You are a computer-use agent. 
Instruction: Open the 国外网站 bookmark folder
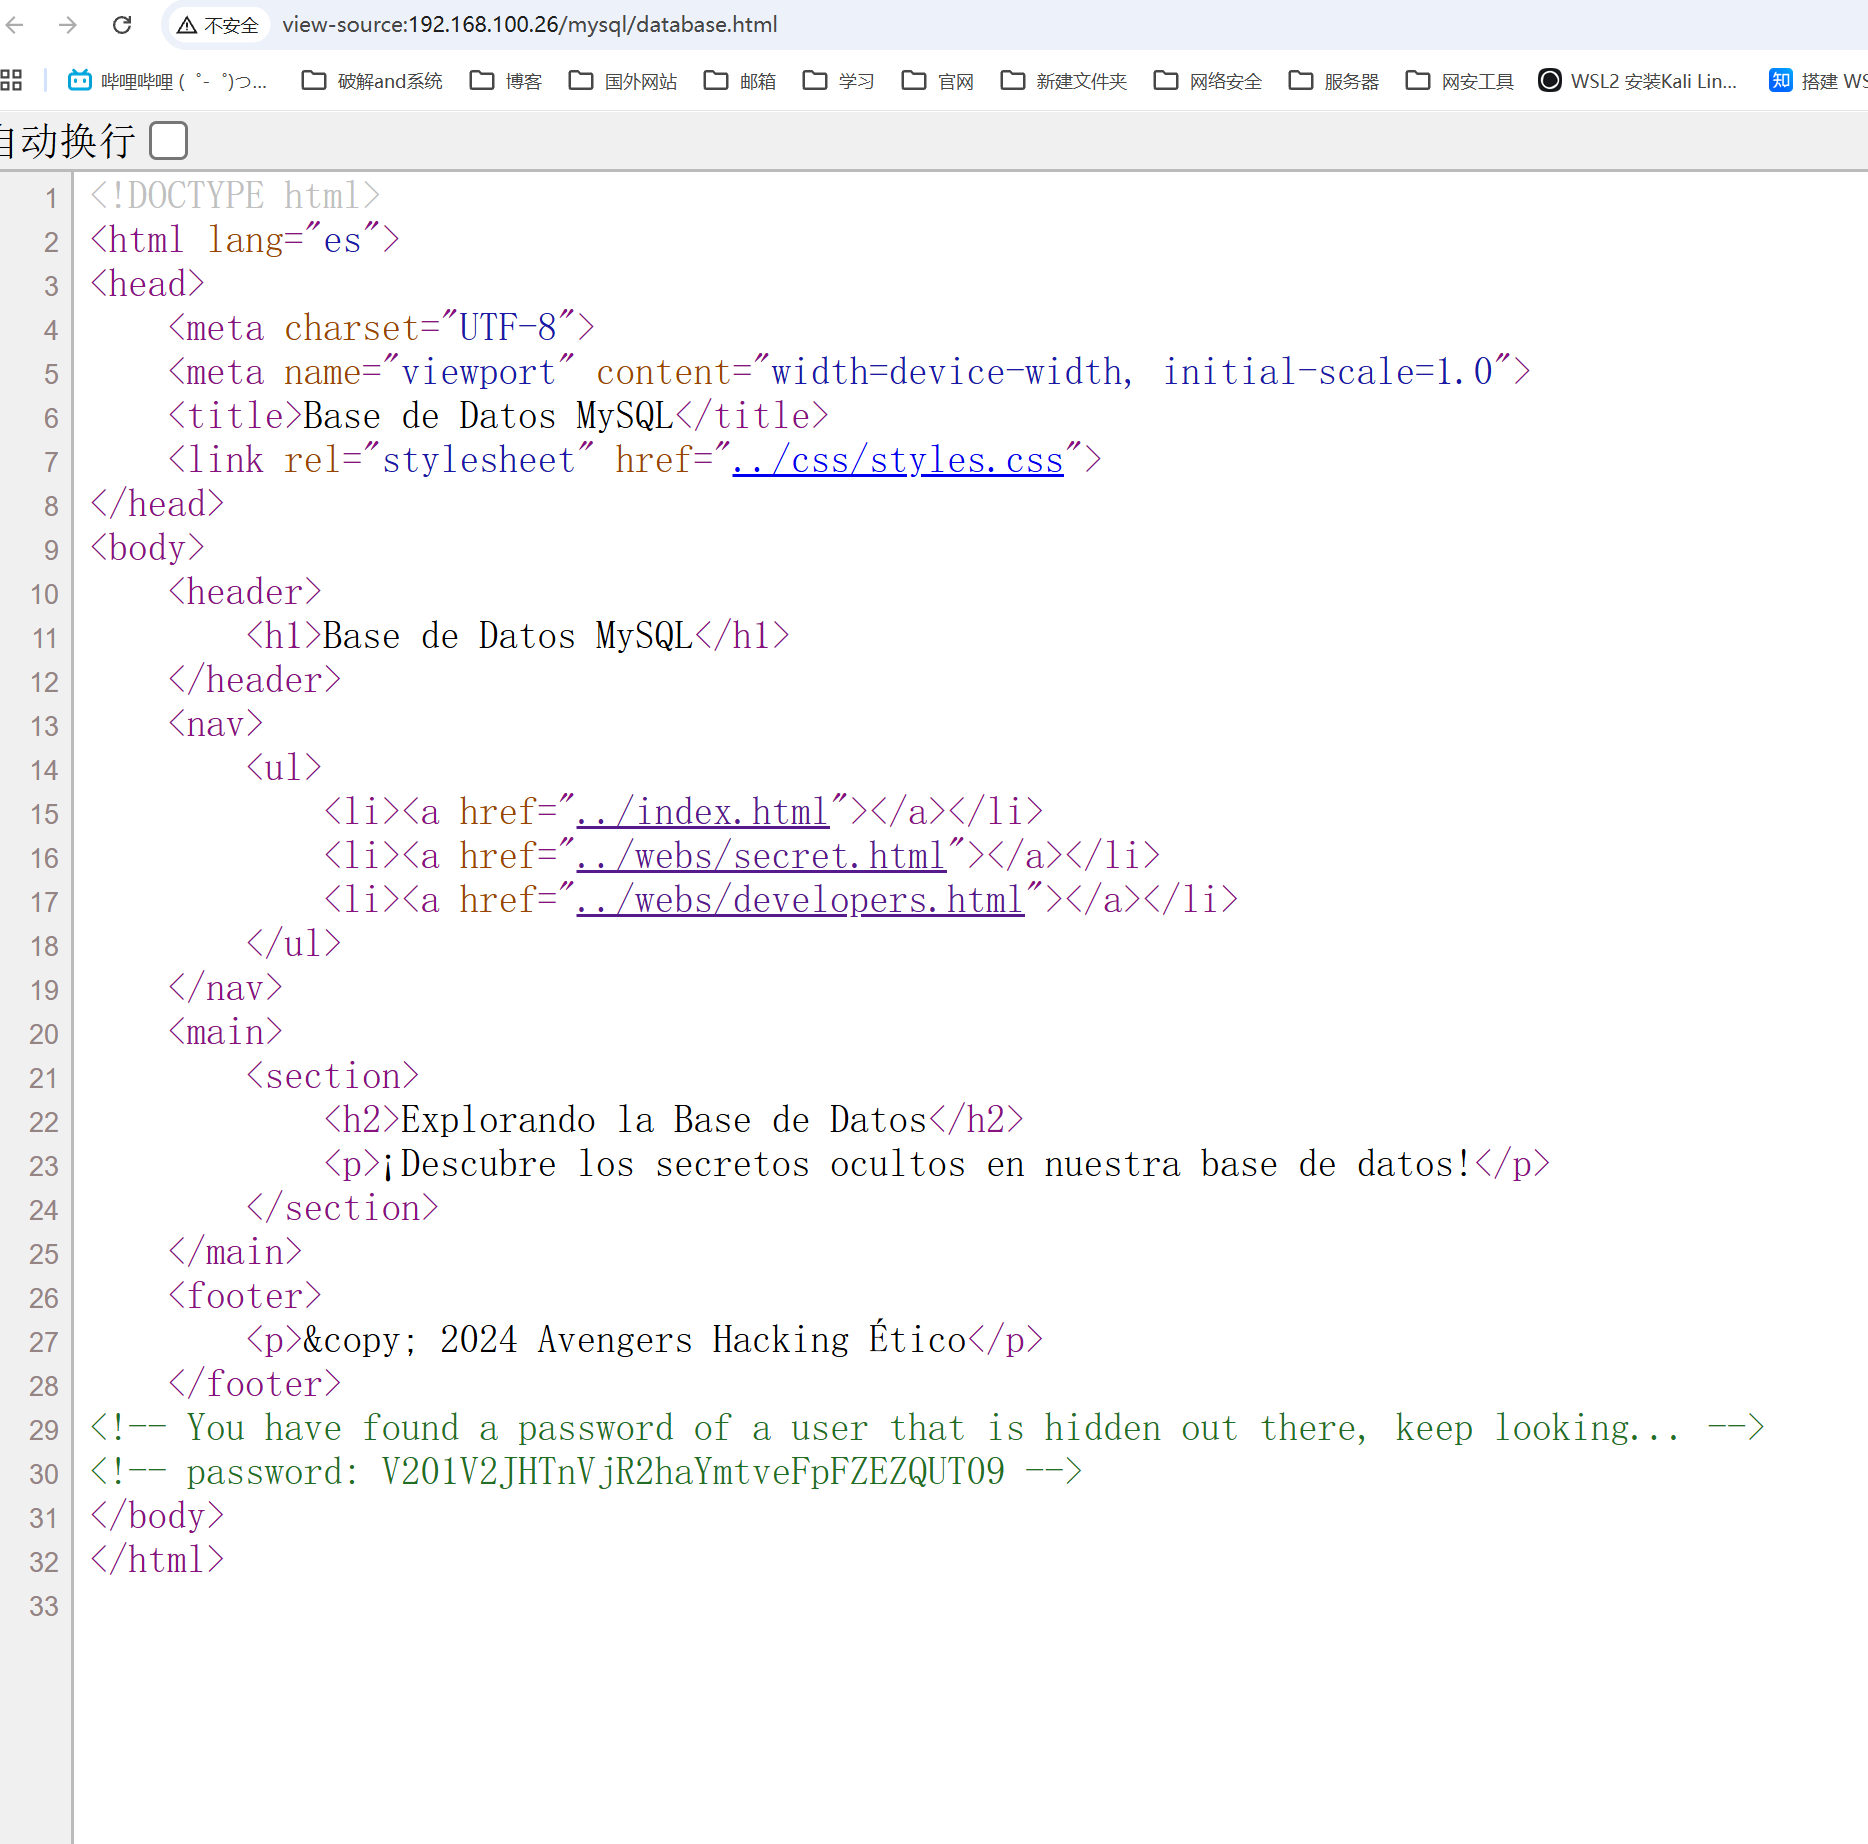623,80
